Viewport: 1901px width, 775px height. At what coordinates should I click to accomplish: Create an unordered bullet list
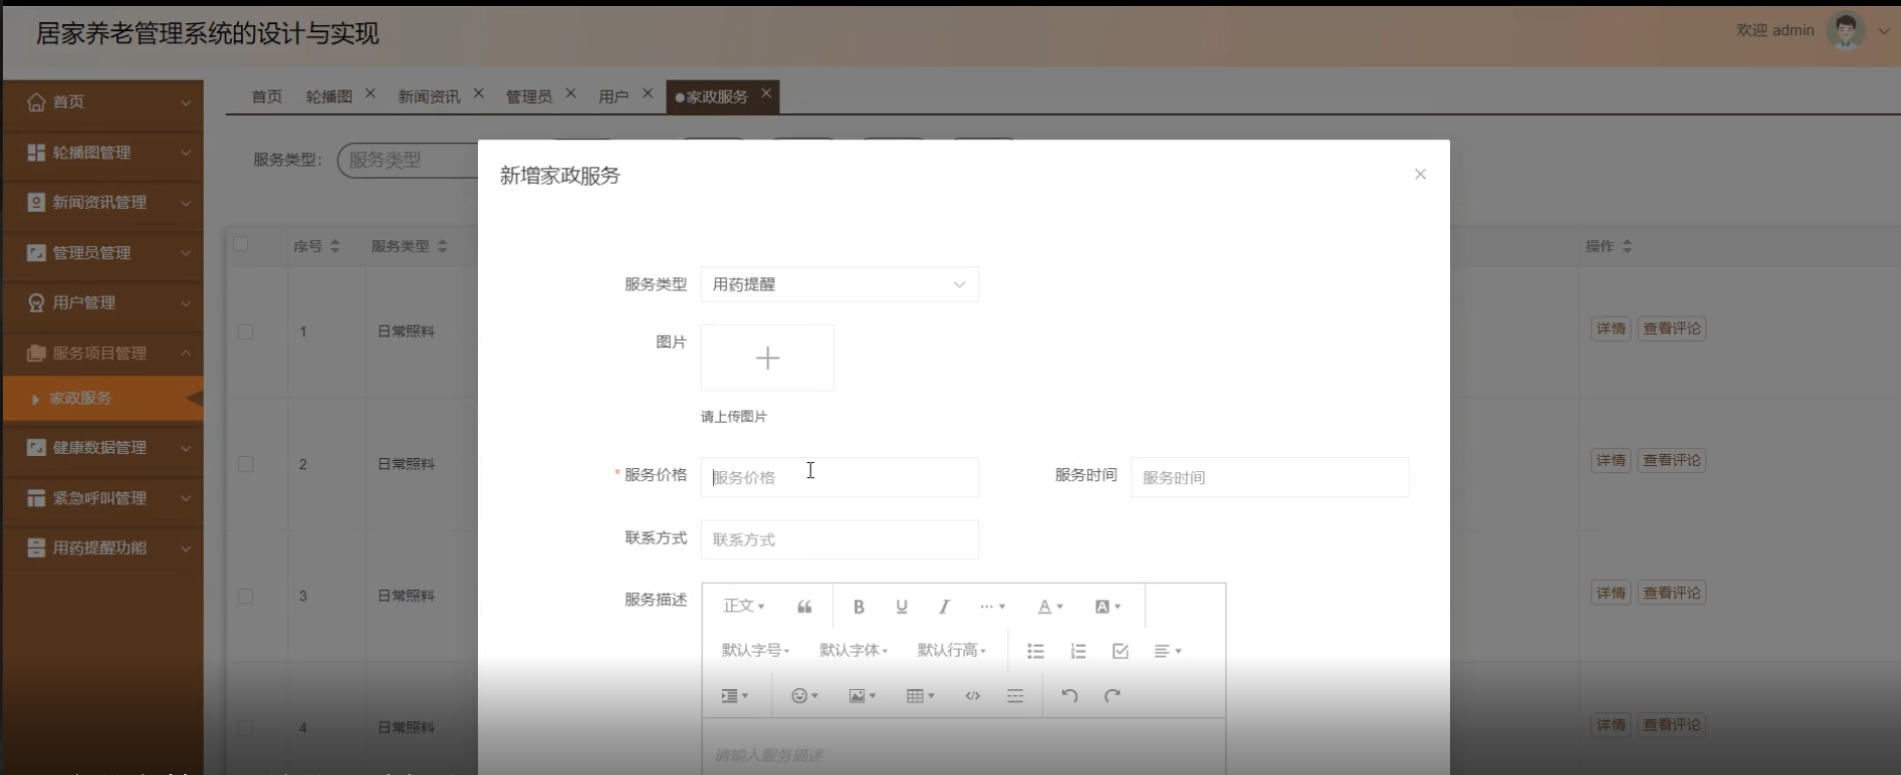(1035, 651)
